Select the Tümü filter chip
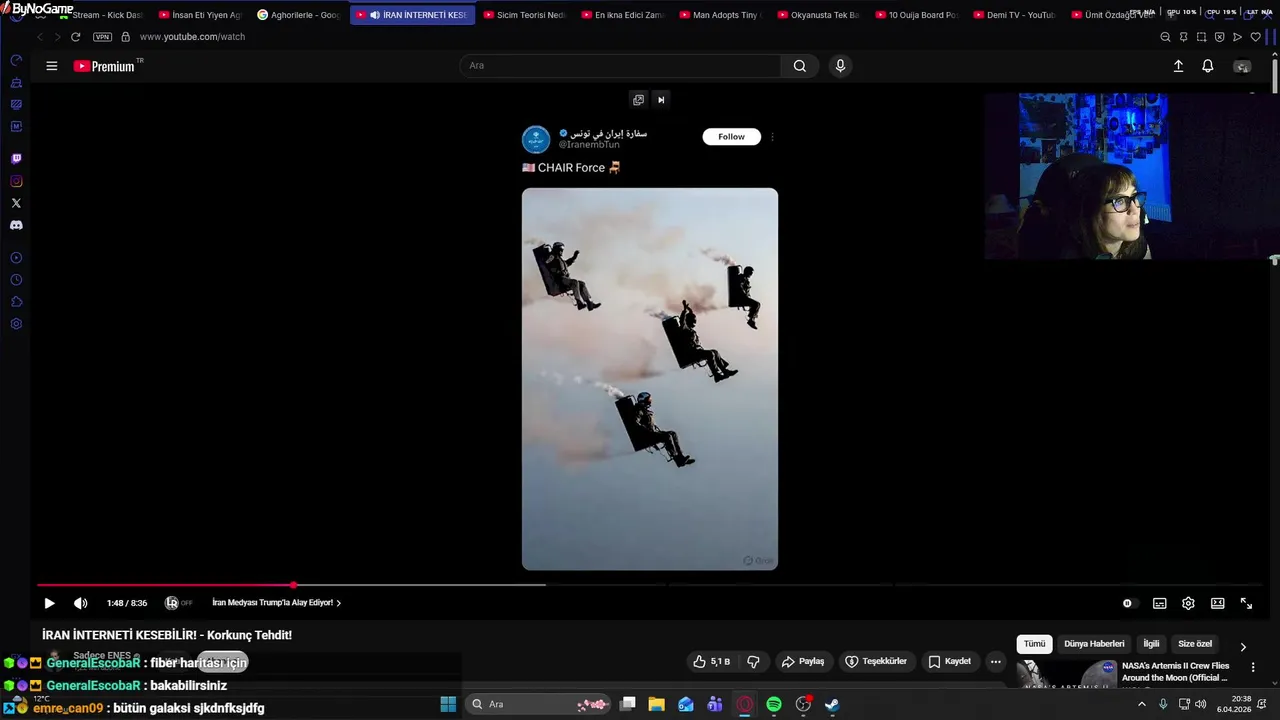Screen dimensions: 1280x720 [x=1034, y=644]
